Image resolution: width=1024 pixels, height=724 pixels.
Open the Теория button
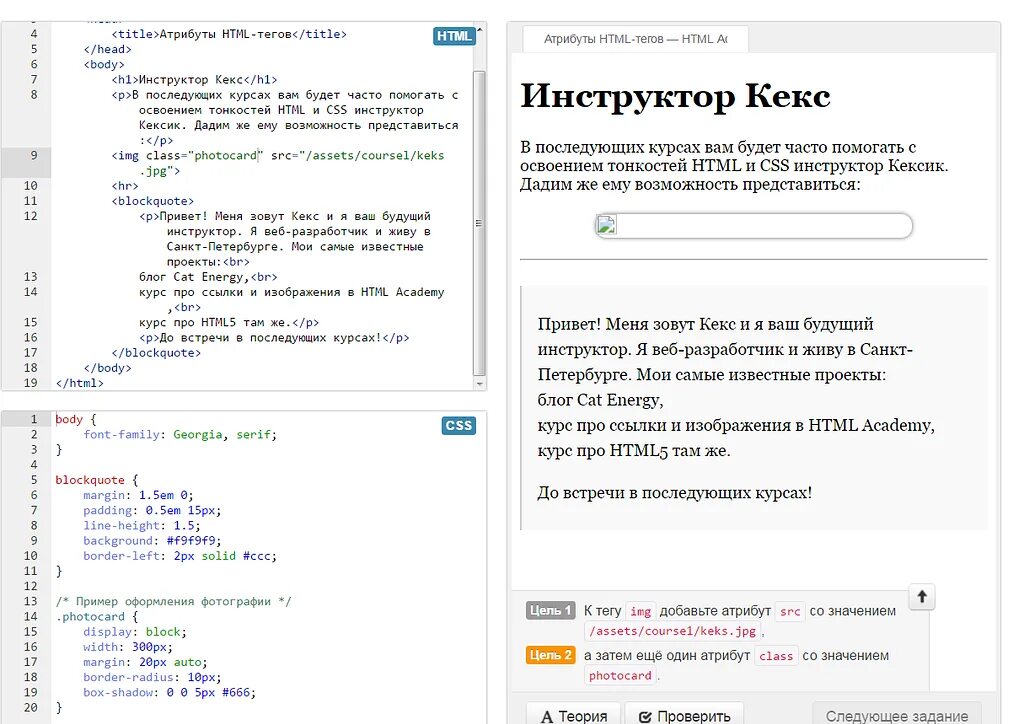pos(574,716)
